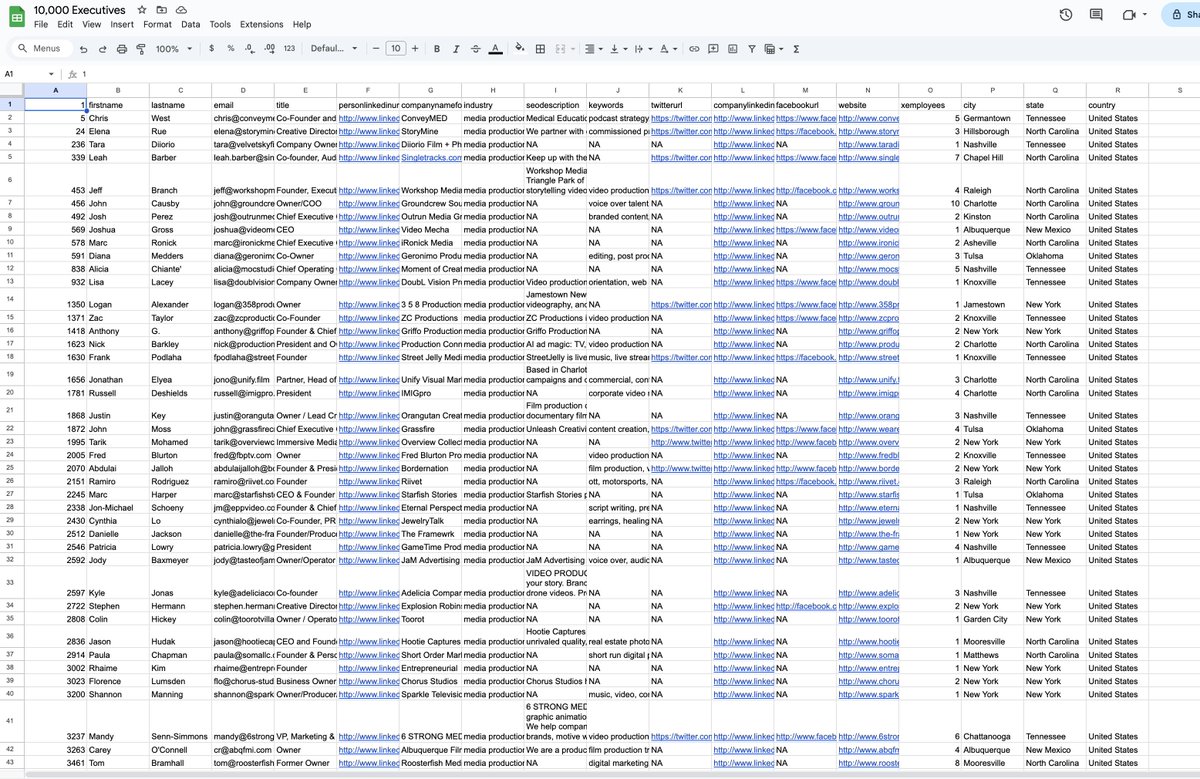Click the document title 10,000 Executives
The image size is (1200, 779).
coord(80,9)
